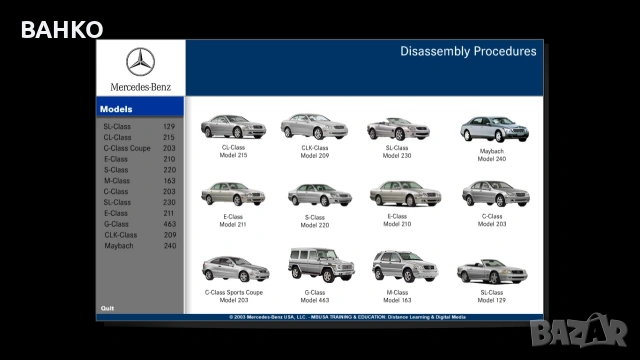Select SL-Class 129 in Models list
The image size is (640, 360).
[139, 127]
